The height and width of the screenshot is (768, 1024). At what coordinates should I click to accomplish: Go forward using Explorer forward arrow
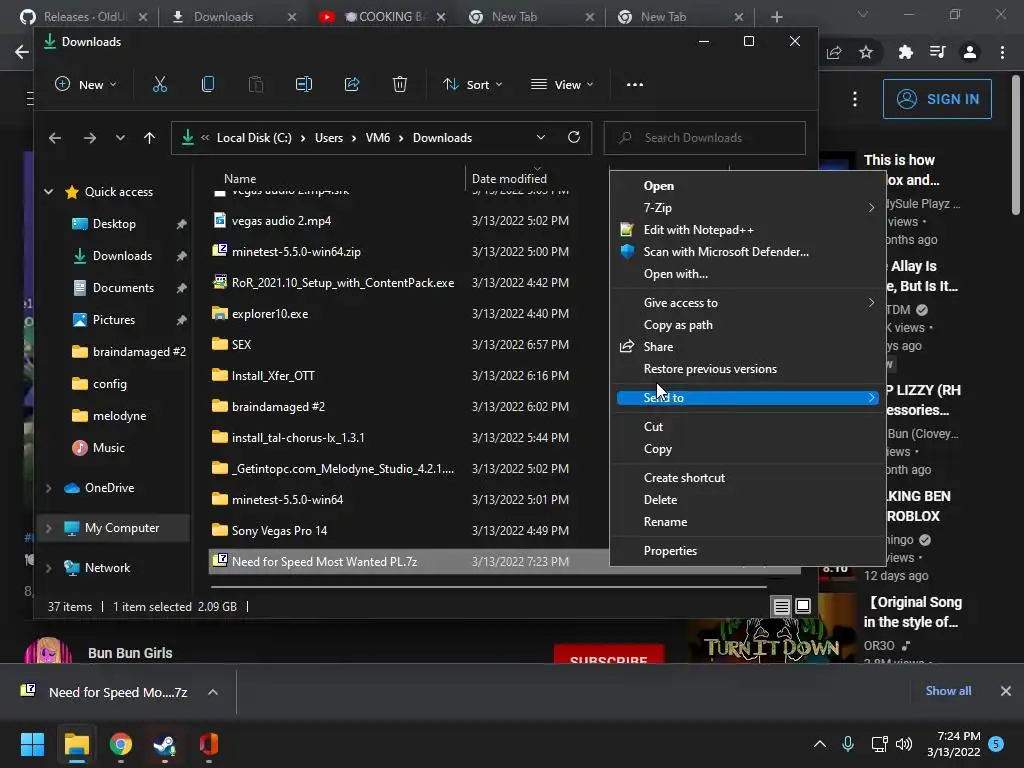(x=89, y=138)
